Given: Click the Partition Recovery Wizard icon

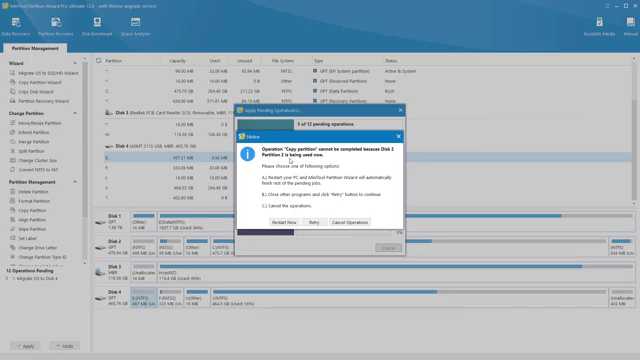Looking at the screenshot, I should point(13,101).
